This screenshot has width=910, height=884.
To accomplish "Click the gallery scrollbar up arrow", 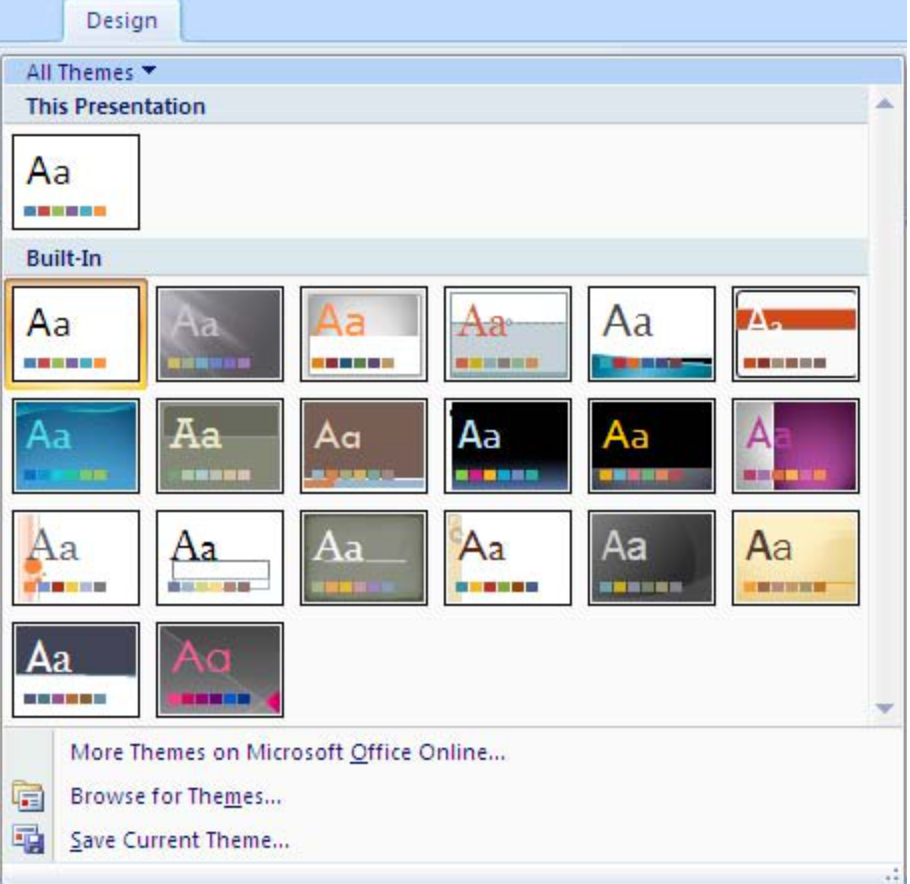I will (x=884, y=104).
